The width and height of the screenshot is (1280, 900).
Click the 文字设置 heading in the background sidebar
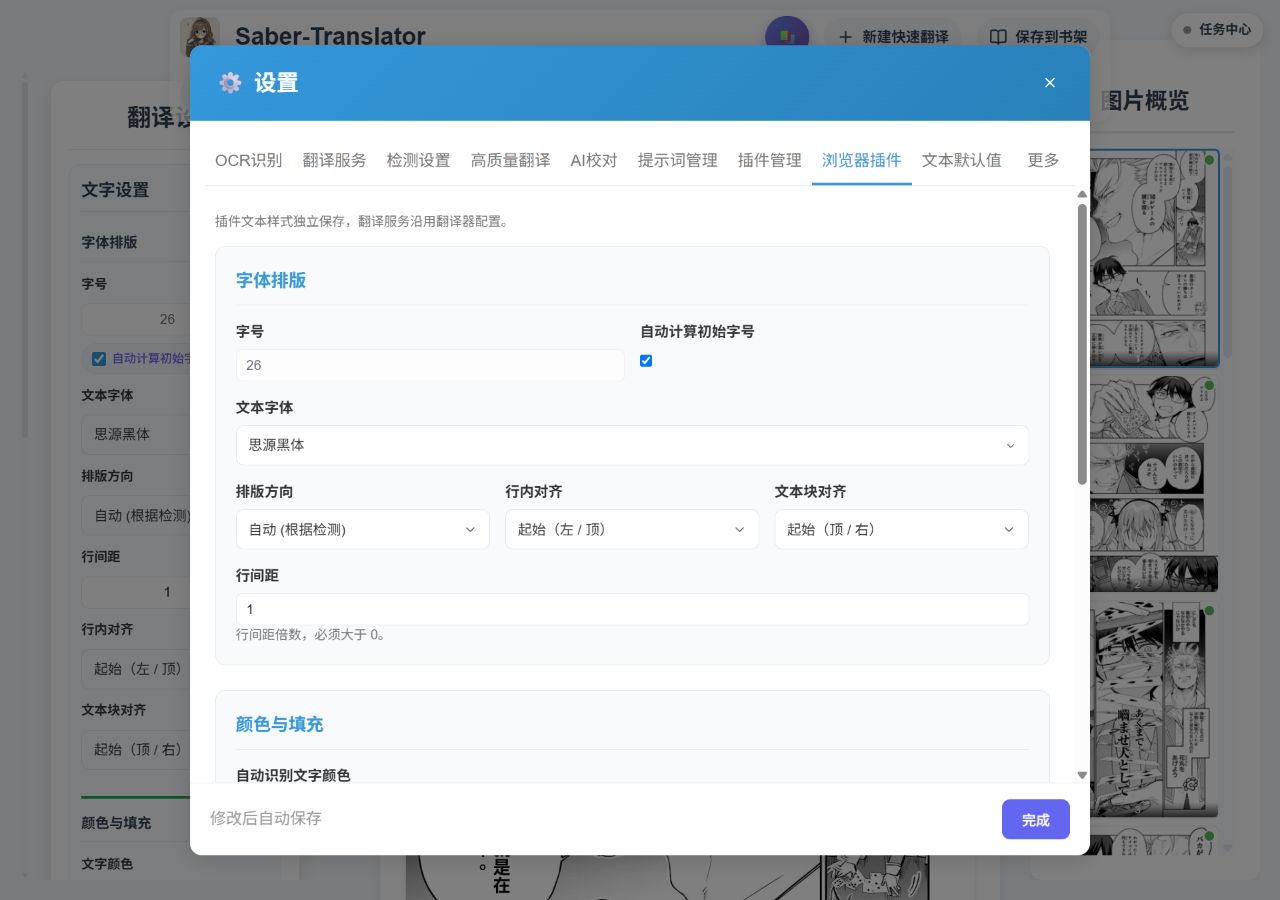pos(115,190)
